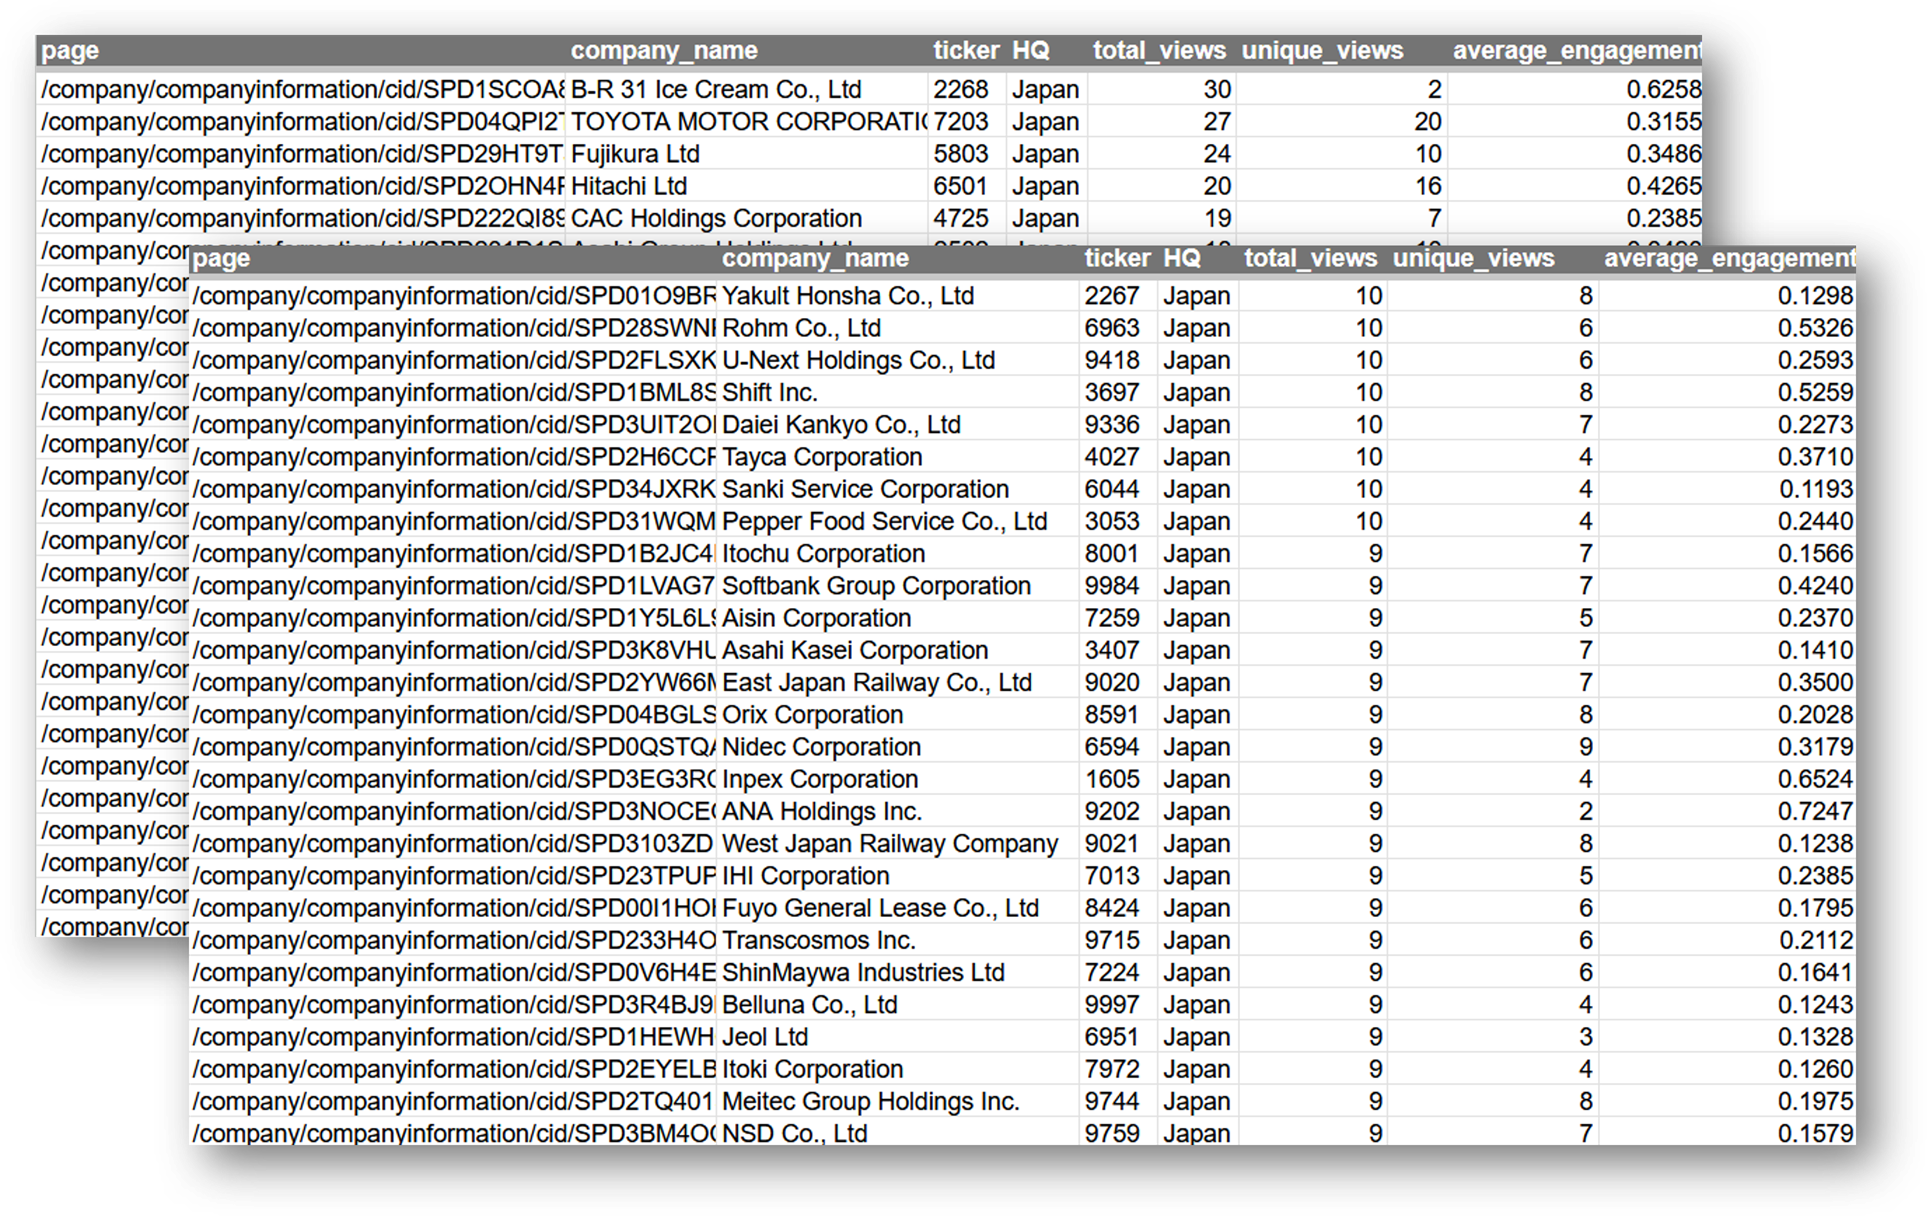Click the Hitachi Ltd cell
This screenshot has width=1927, height=1216.
coord(628,186)
